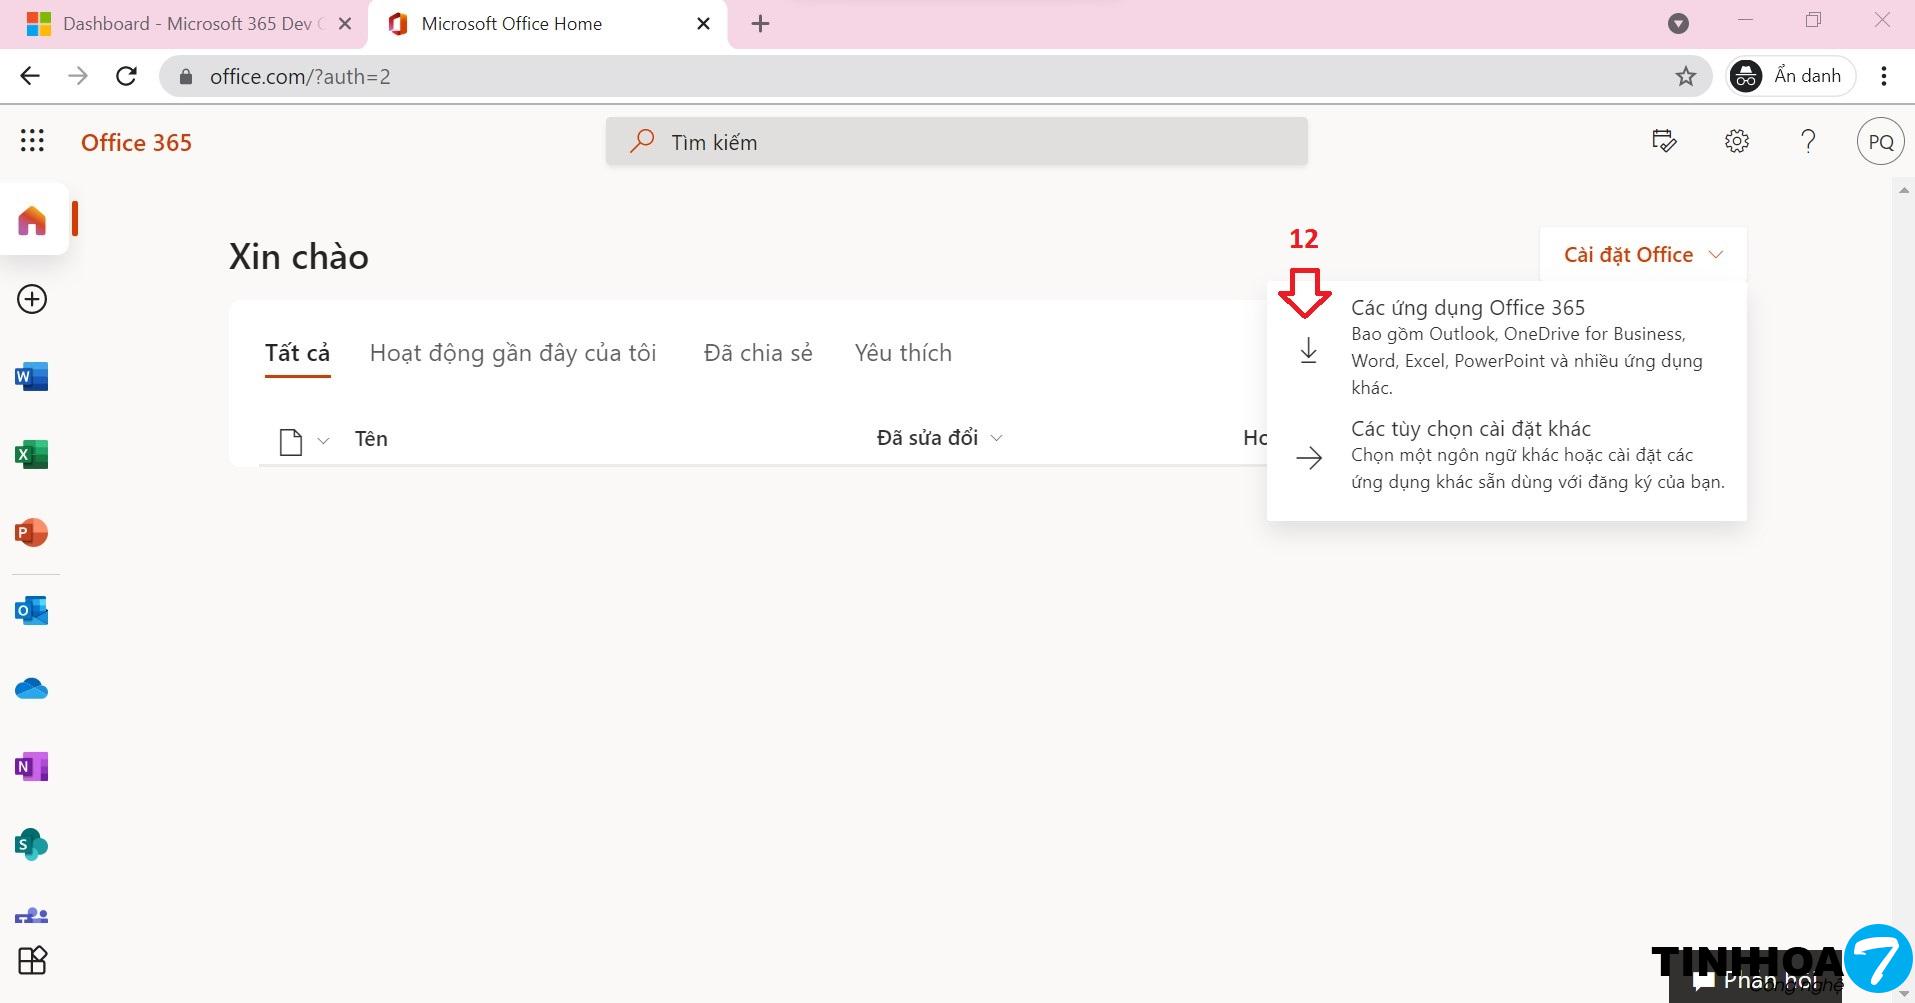Click the arrow icon for other install options
Viewport: 1915px width, 1003px height.
[1309, 458]
